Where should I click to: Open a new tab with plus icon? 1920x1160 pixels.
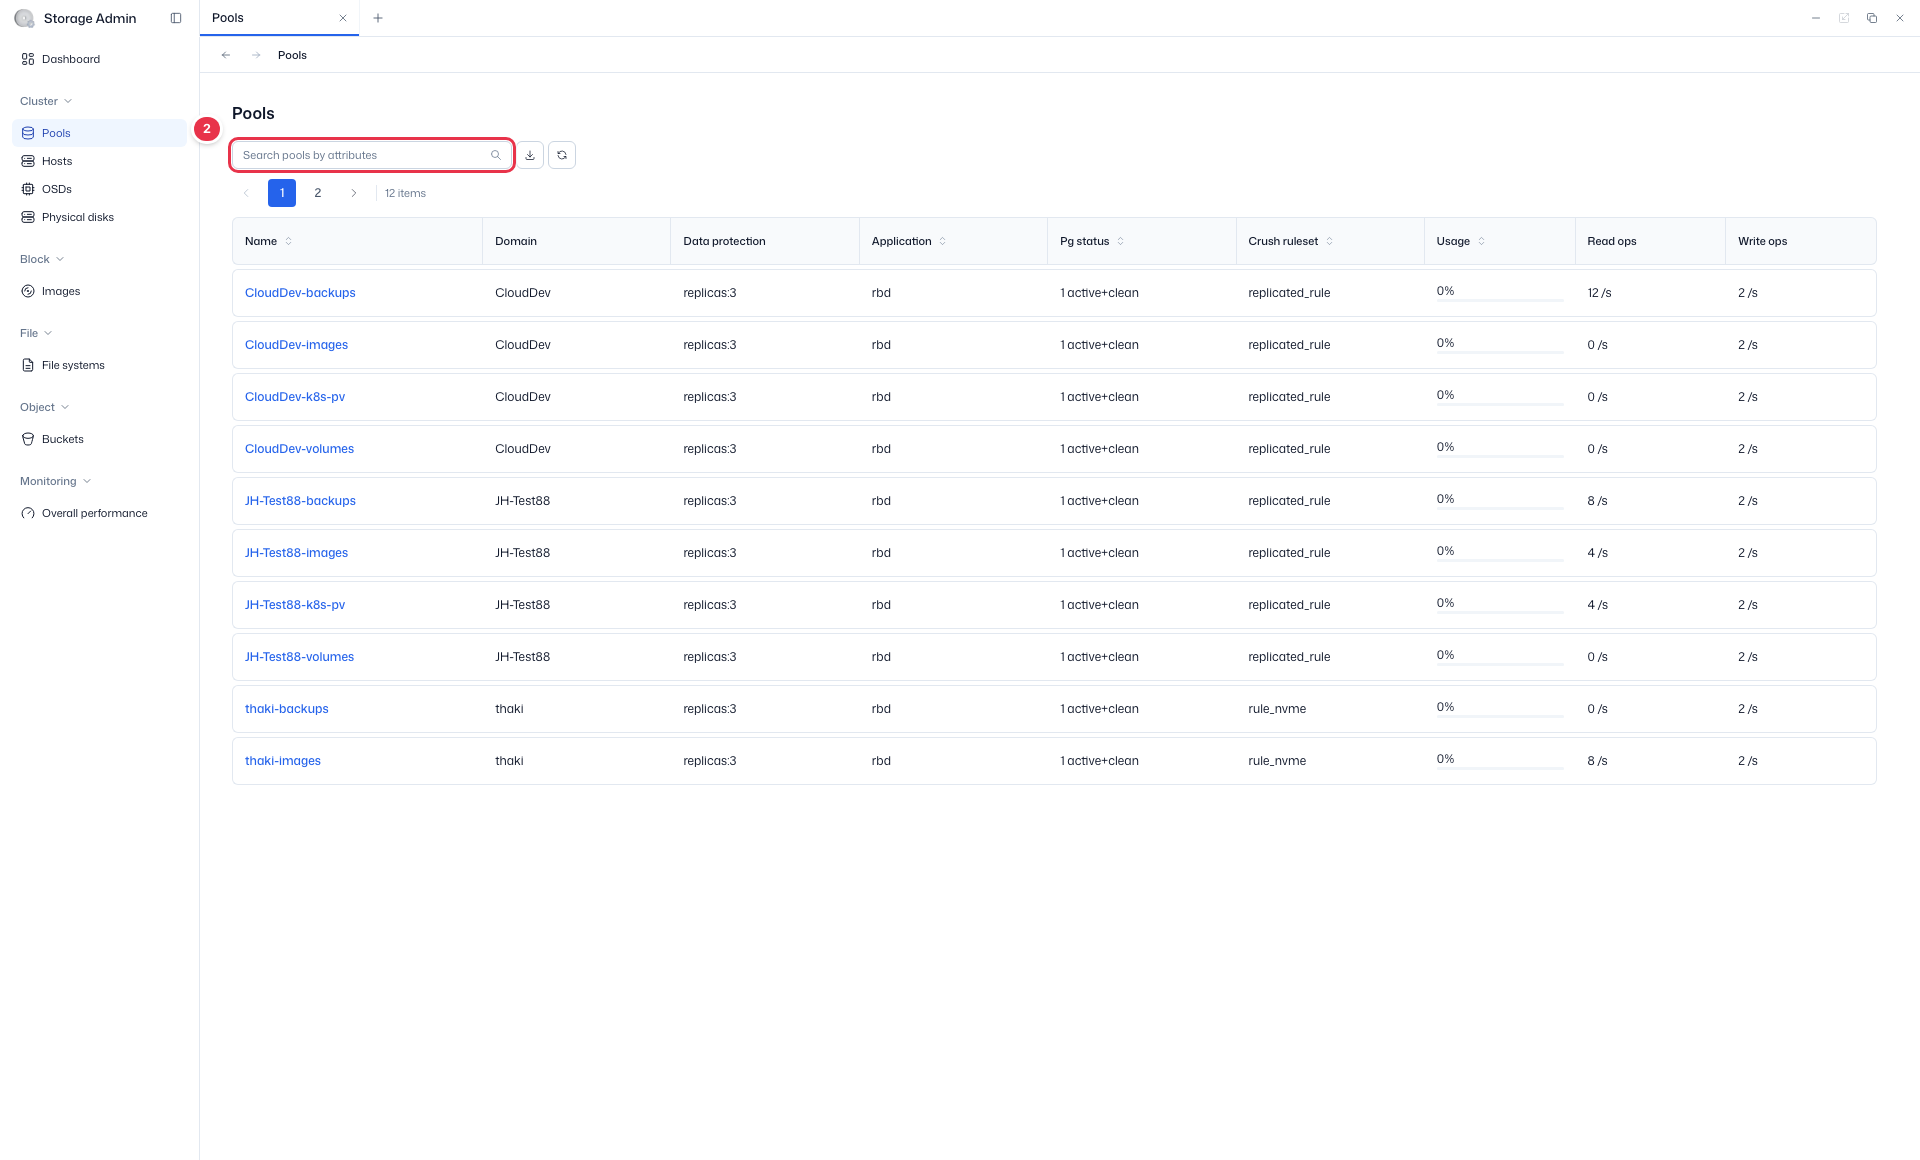[378, 18]
